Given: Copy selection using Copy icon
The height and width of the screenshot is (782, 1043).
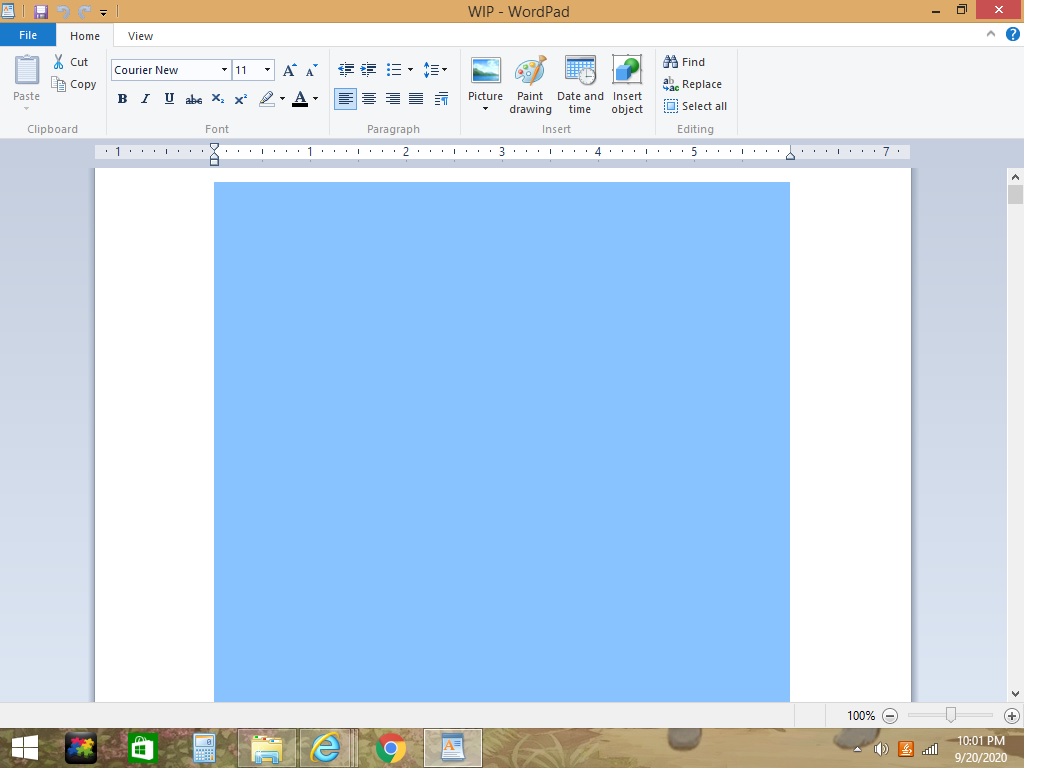Looking at the screenshot, I should pyautogui.click(x=59, y=85).
